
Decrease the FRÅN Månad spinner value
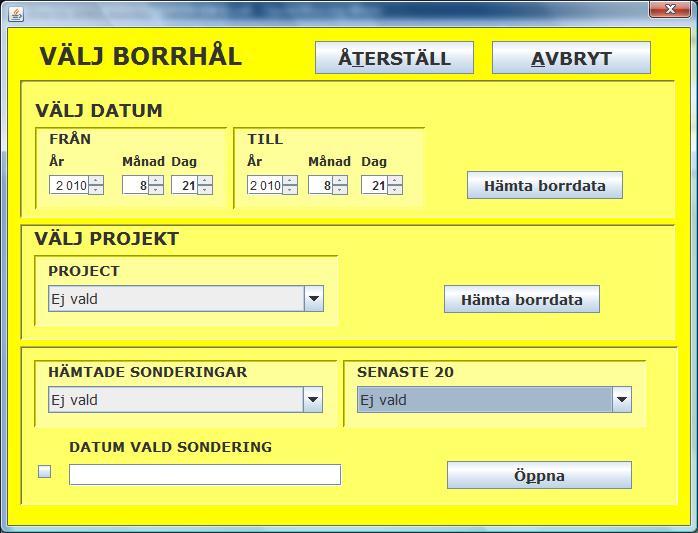[x=156, y=190]
